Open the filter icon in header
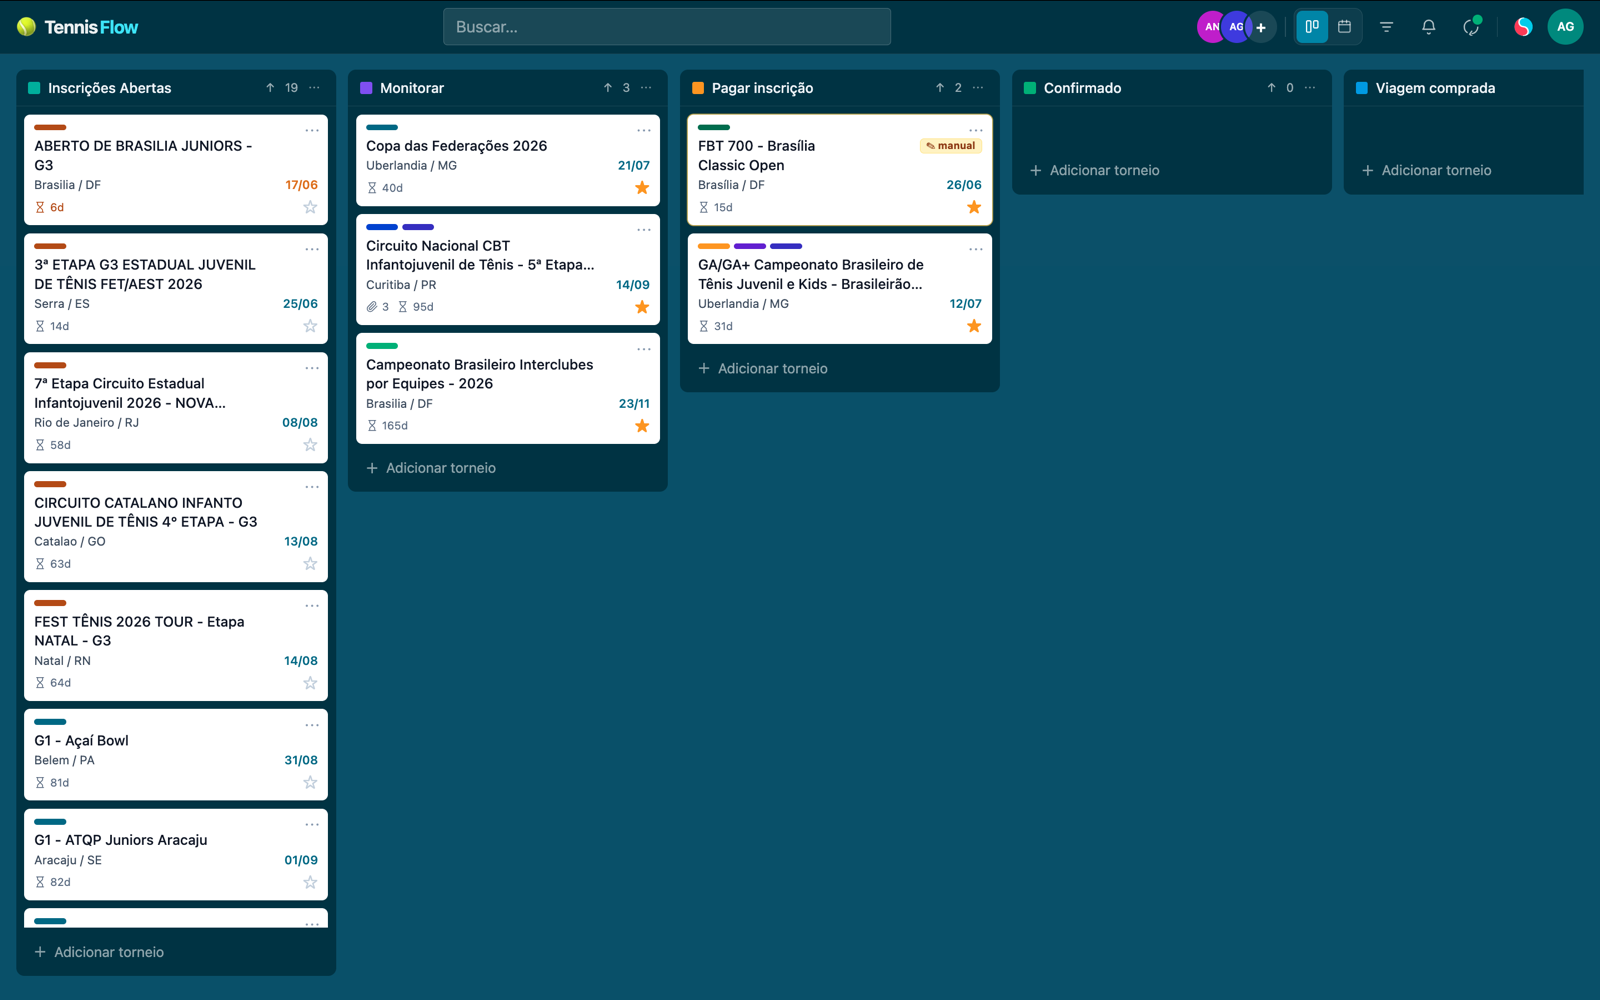 (1386, 27)
